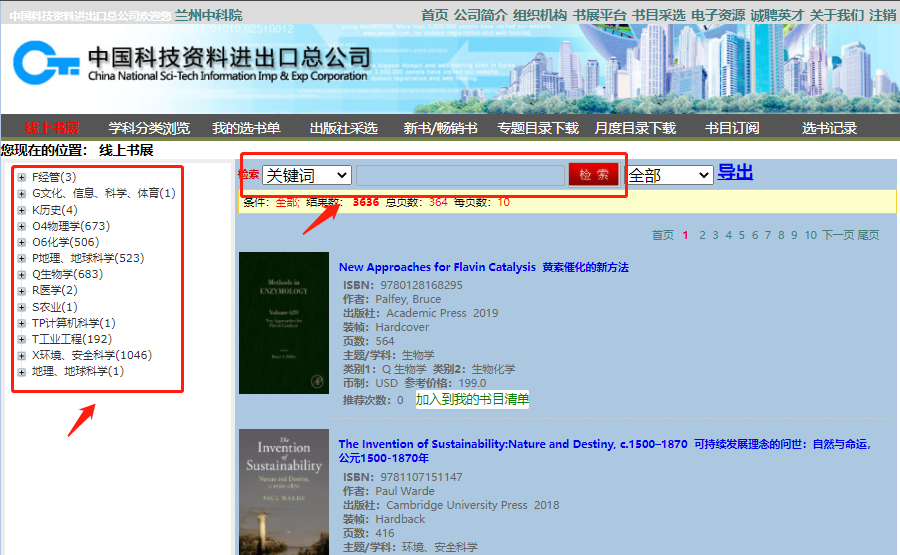Open the 月度目录下载 menu tab
900x555 pixels.
pos(635,128)
